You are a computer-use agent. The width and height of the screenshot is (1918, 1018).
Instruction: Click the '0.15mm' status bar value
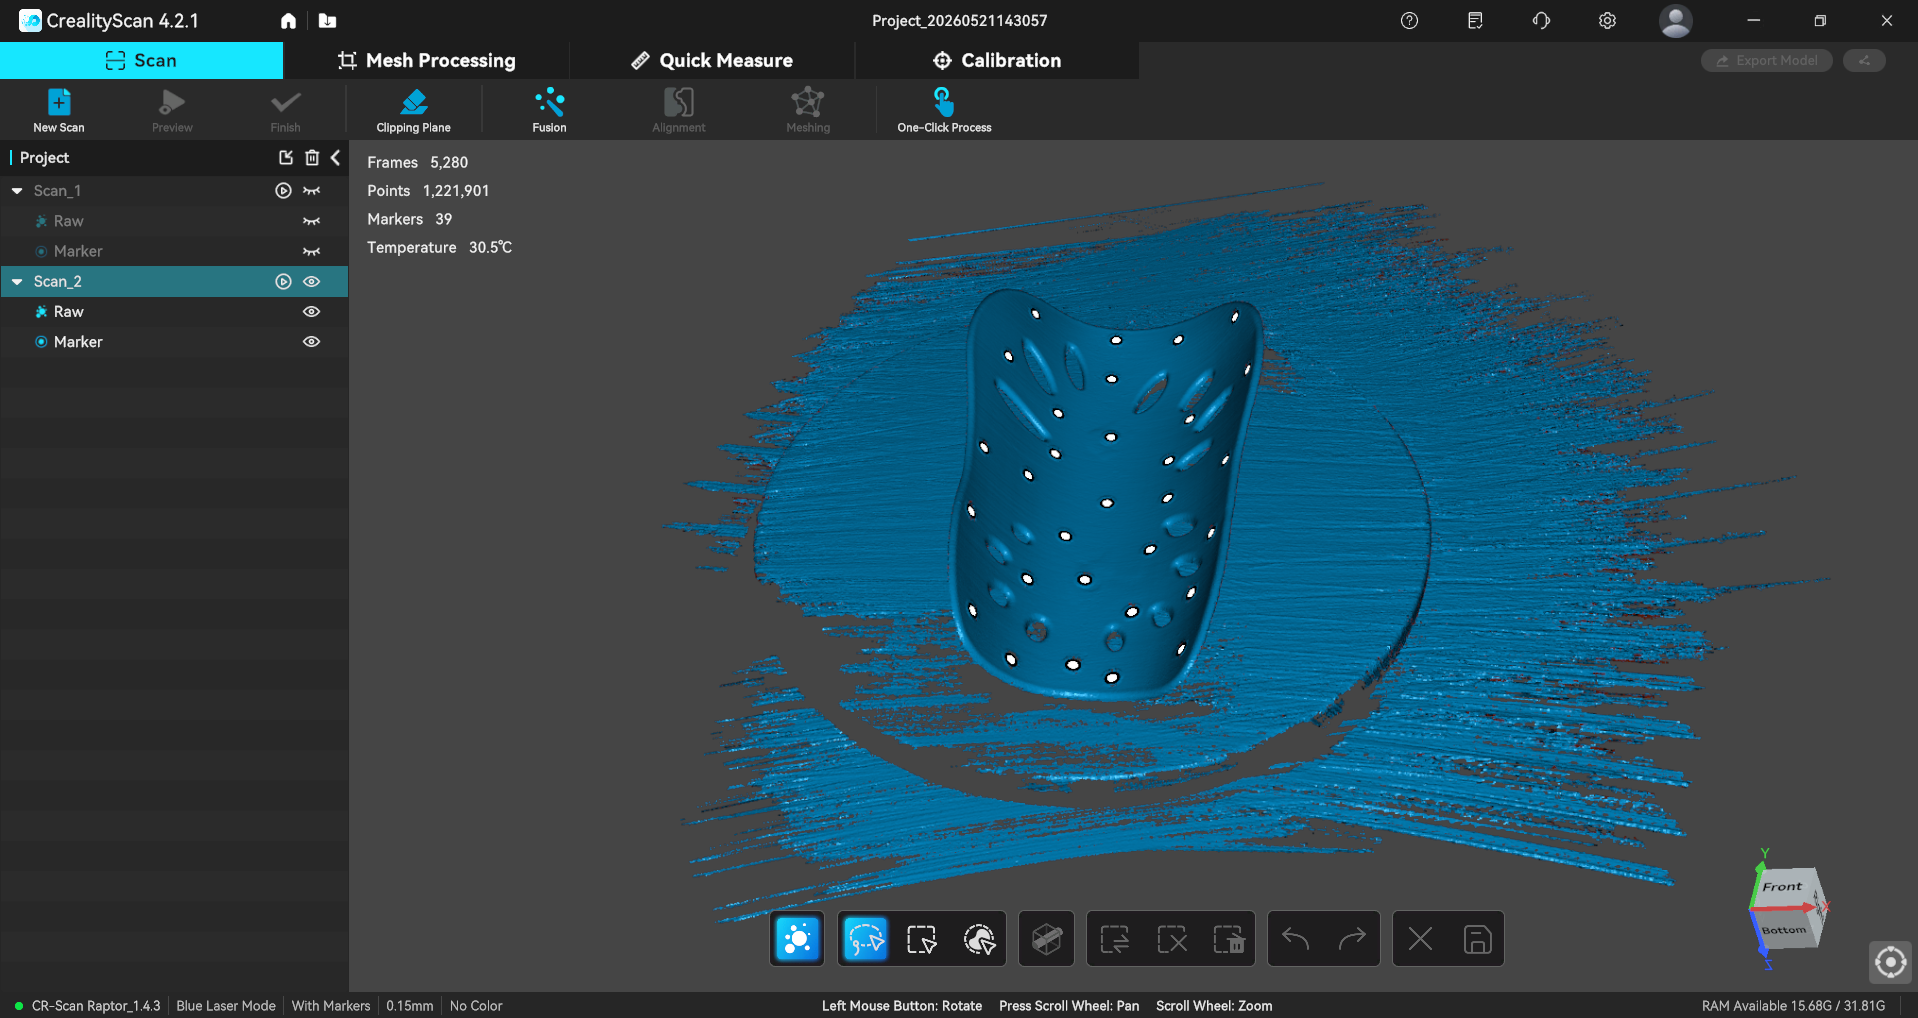point(410,1005)
